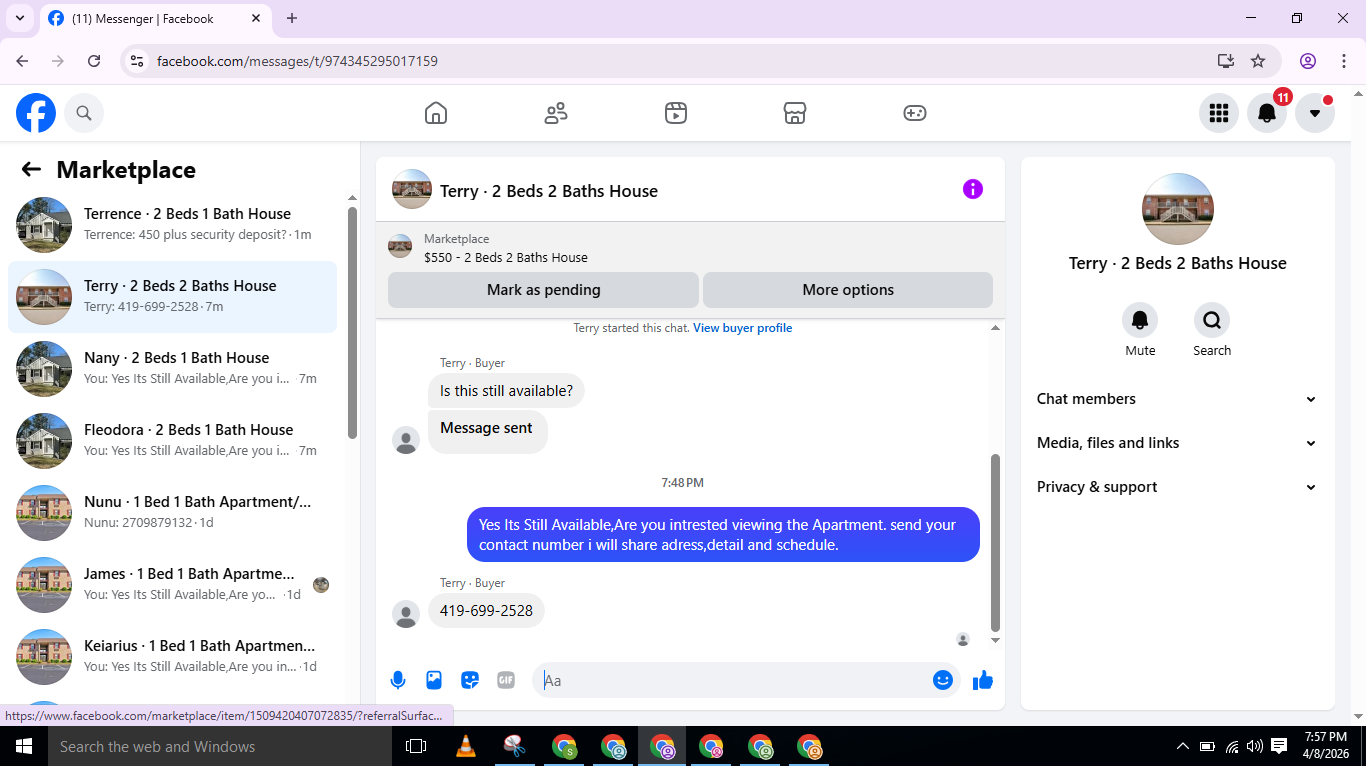The height and width of the screenshot is (766, 1366).
Task: Open conversation information purple icon
Action: [x=973, y=189]
